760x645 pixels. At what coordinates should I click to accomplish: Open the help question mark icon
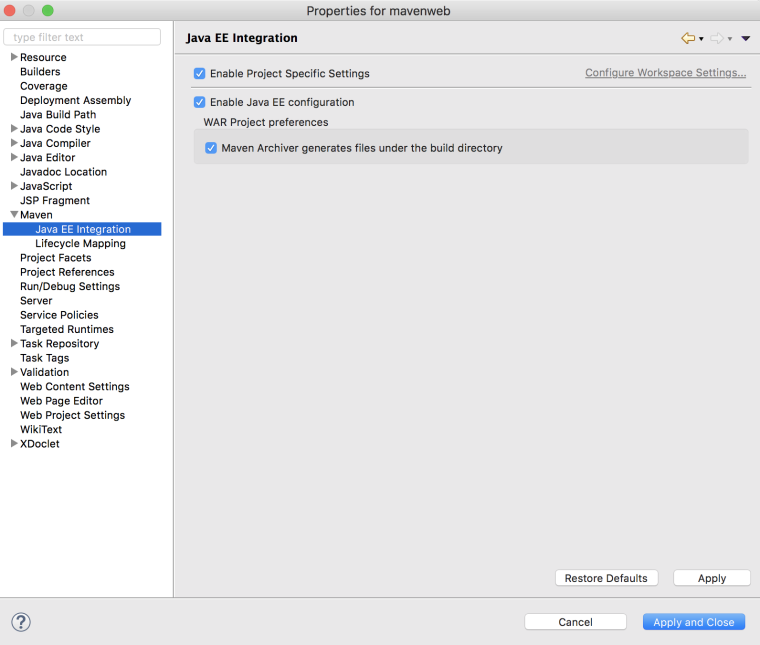pyautogui.click(x=21, y=622)
